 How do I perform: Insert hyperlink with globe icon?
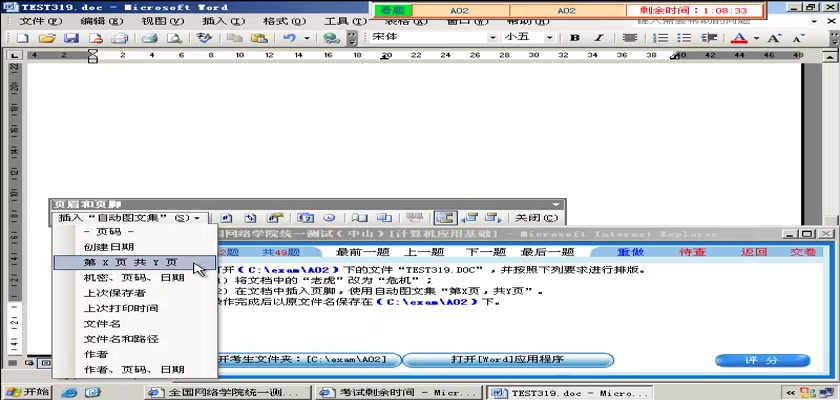point(332,38)
